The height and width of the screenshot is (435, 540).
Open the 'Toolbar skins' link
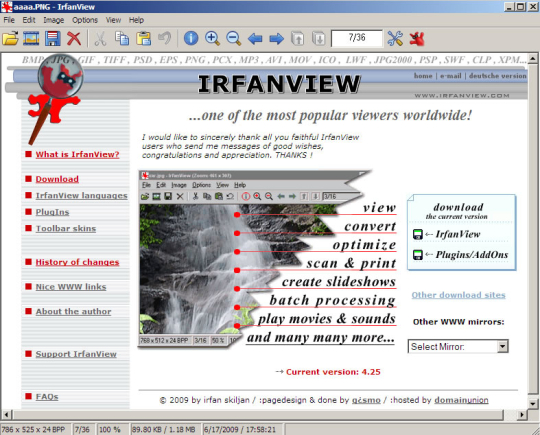coord(66,229)
